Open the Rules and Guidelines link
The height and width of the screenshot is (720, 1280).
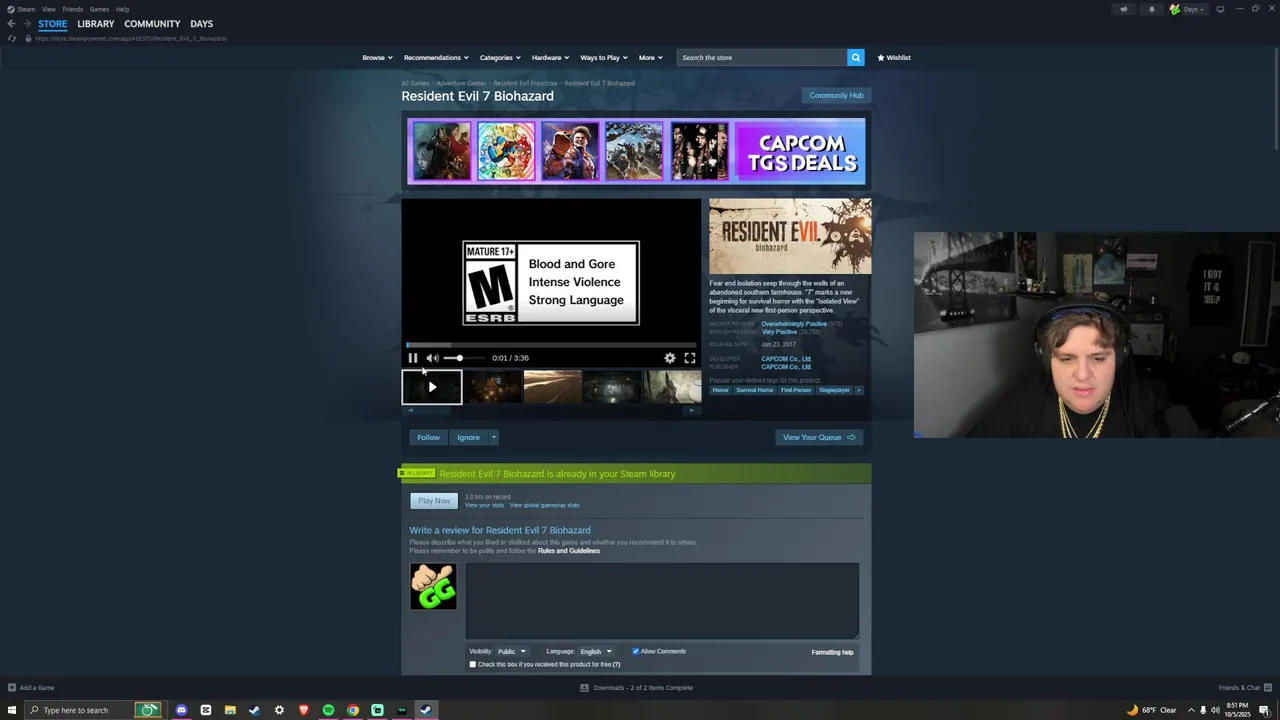pyautogui.click(x=569, y=551)
